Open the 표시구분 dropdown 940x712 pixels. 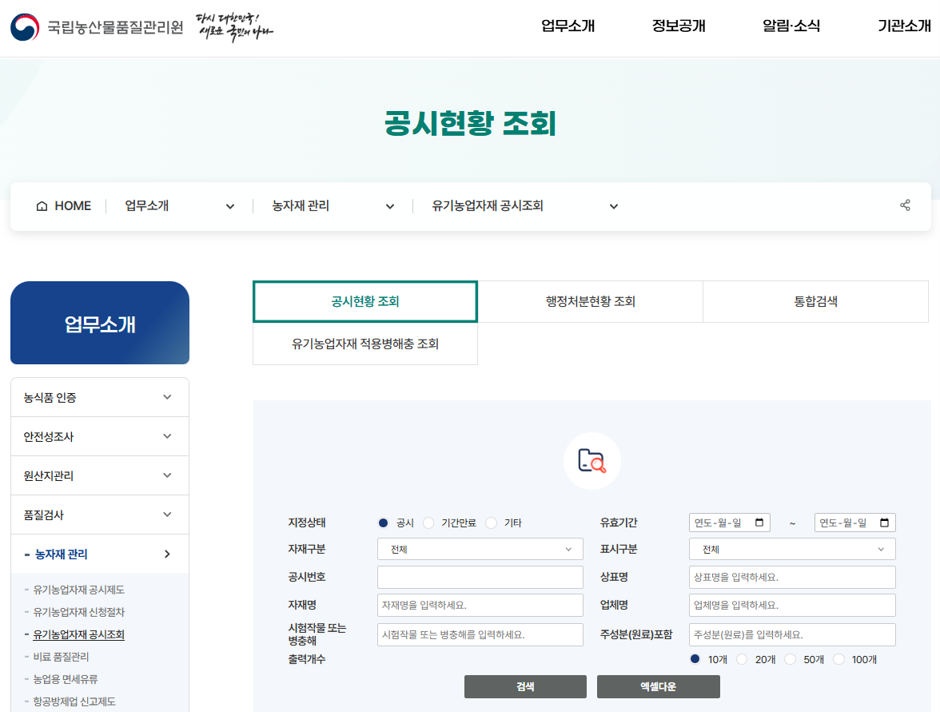pos(790,549)
